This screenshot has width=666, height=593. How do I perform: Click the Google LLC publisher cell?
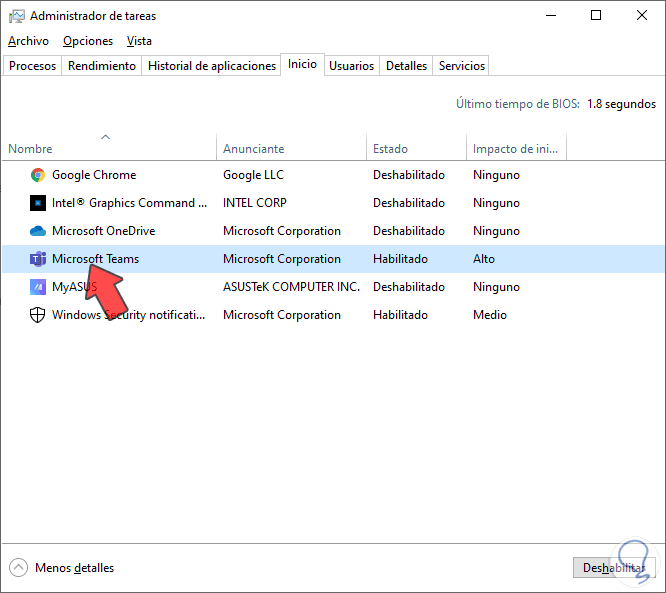click(x=253, y=175)
